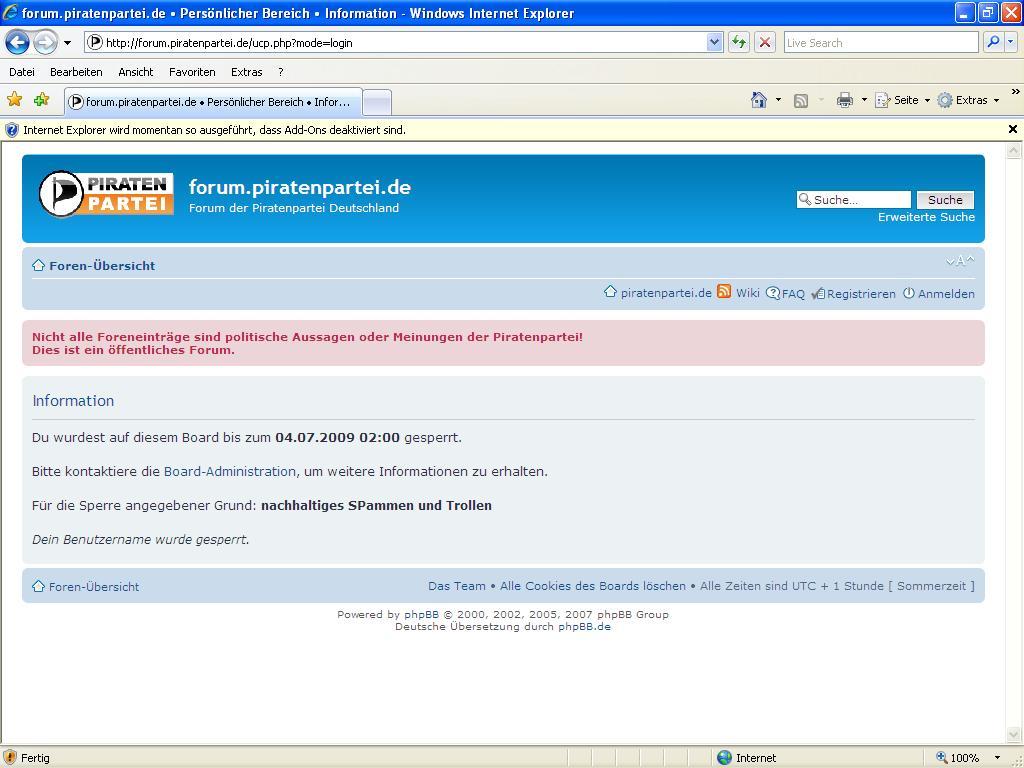This screenshot has height=768, width=1024.
Task: Open the phpBB.de translation link
Action: point(584,626)
